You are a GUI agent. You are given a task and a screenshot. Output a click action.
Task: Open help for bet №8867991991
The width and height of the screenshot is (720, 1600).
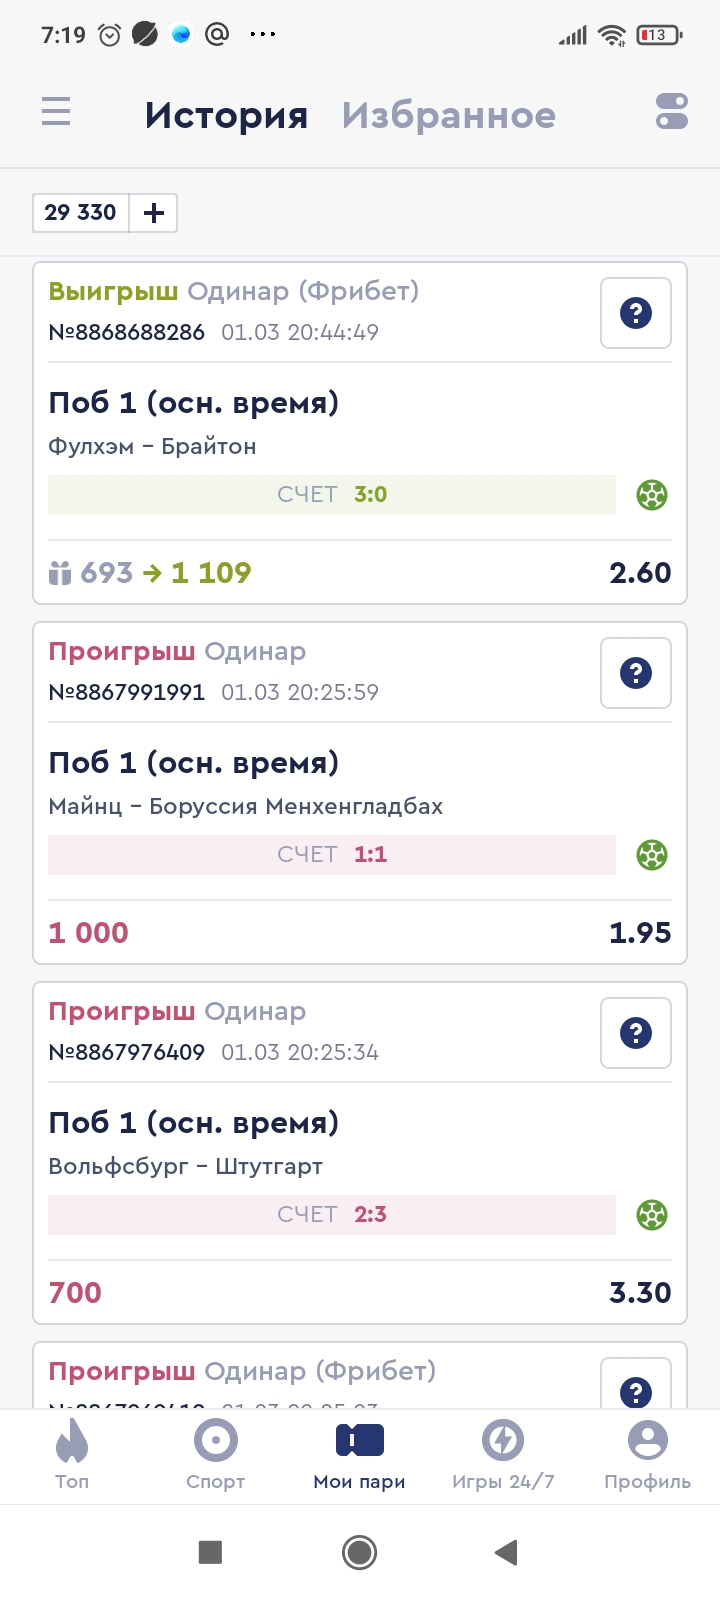tap(636, 673)
